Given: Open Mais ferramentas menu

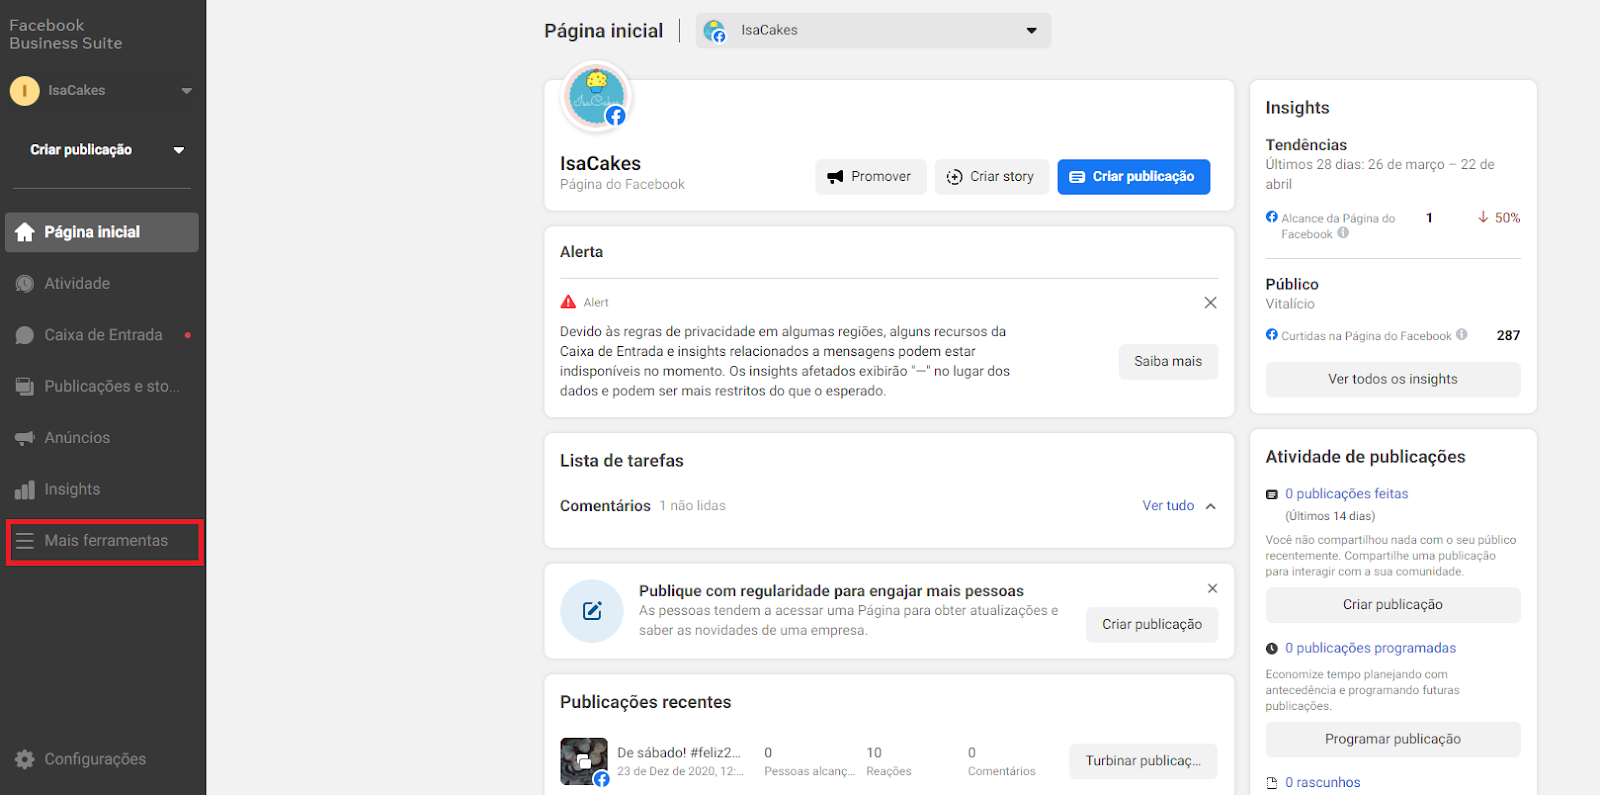Looking at the screenshot, I should pyautogui.click(x=105, y=541).
